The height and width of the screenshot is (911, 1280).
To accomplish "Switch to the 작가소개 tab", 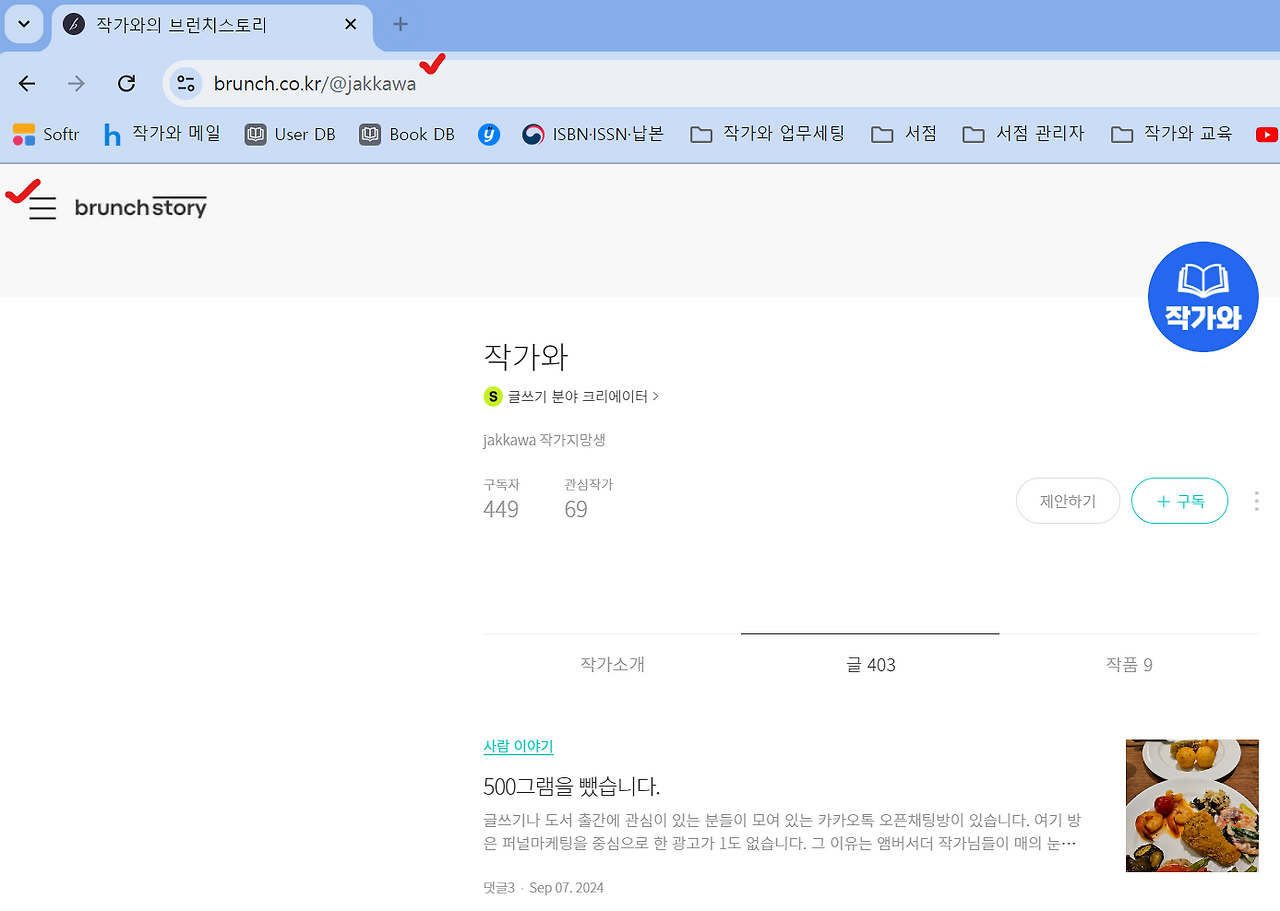I will tap(611, 664).
